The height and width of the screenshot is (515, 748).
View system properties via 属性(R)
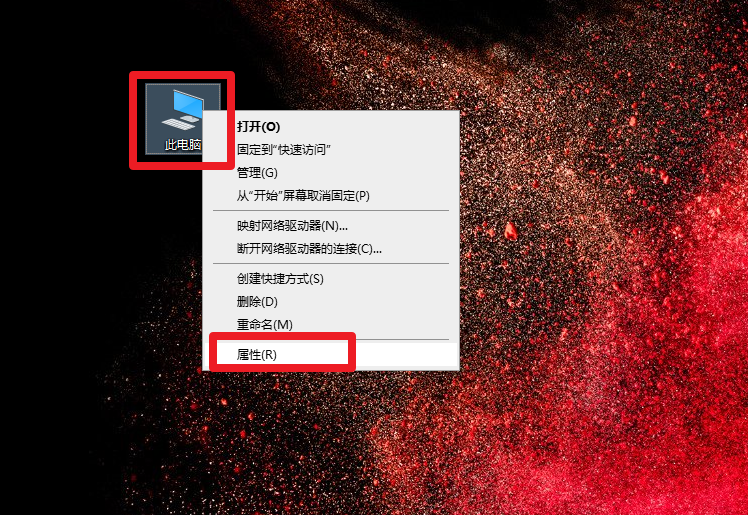tap(331, 354)
